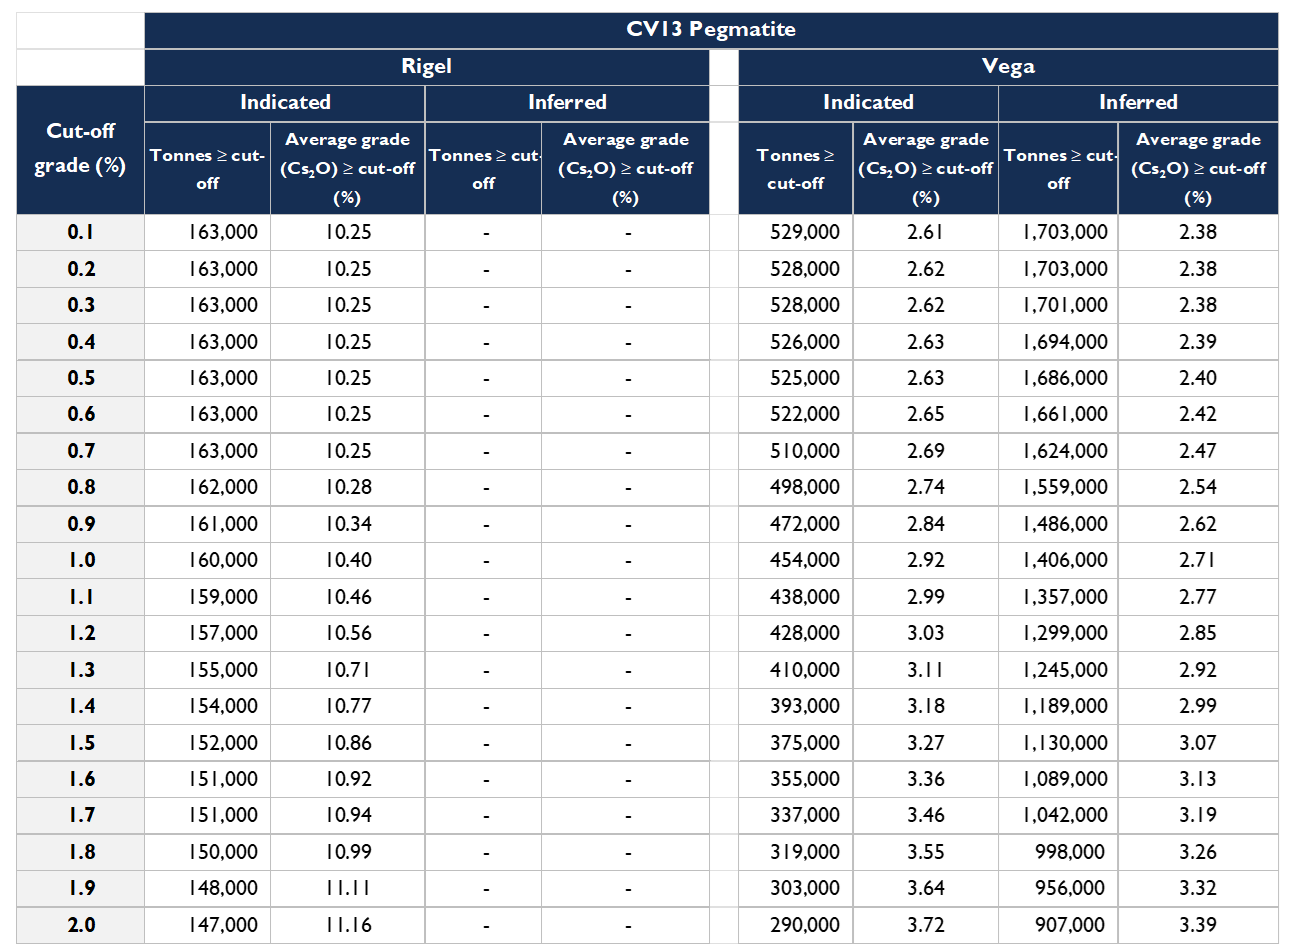Select the Vega header cell
The width and height of the screenshot is (1293, 952).
coord(1007,66)
